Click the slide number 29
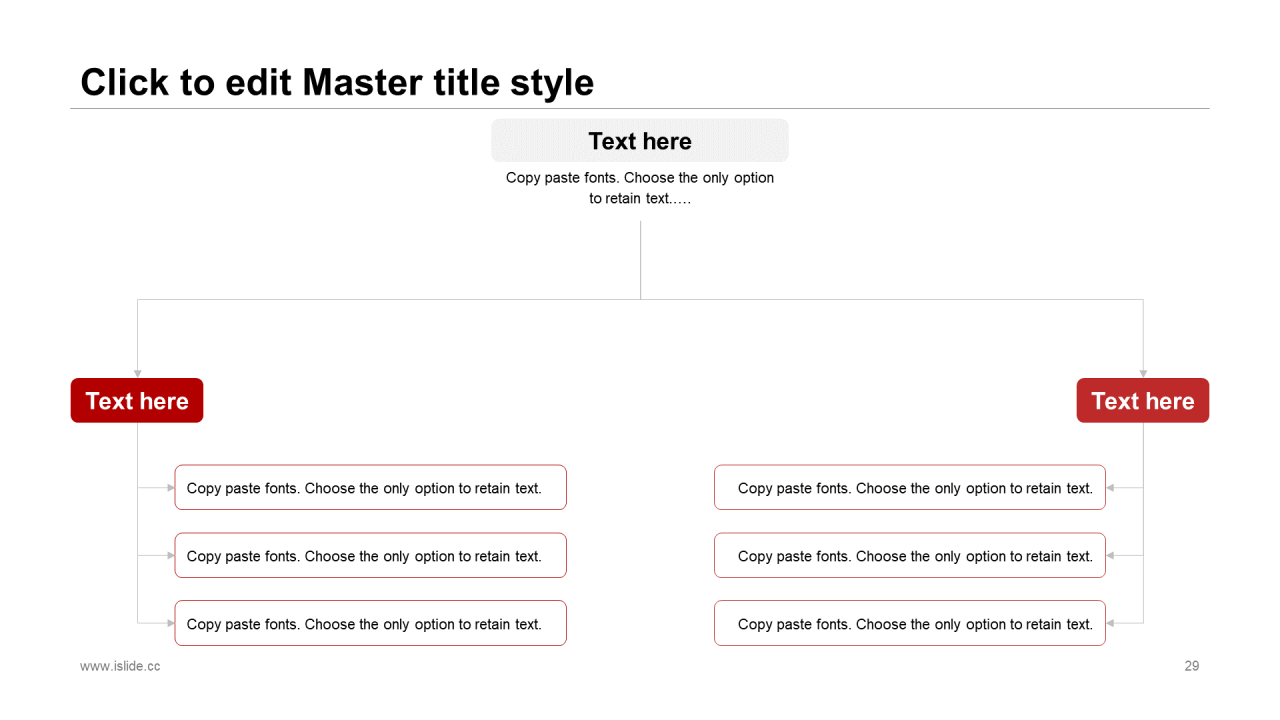This screenshot has width=1280, height=720. pos(1191,666)
